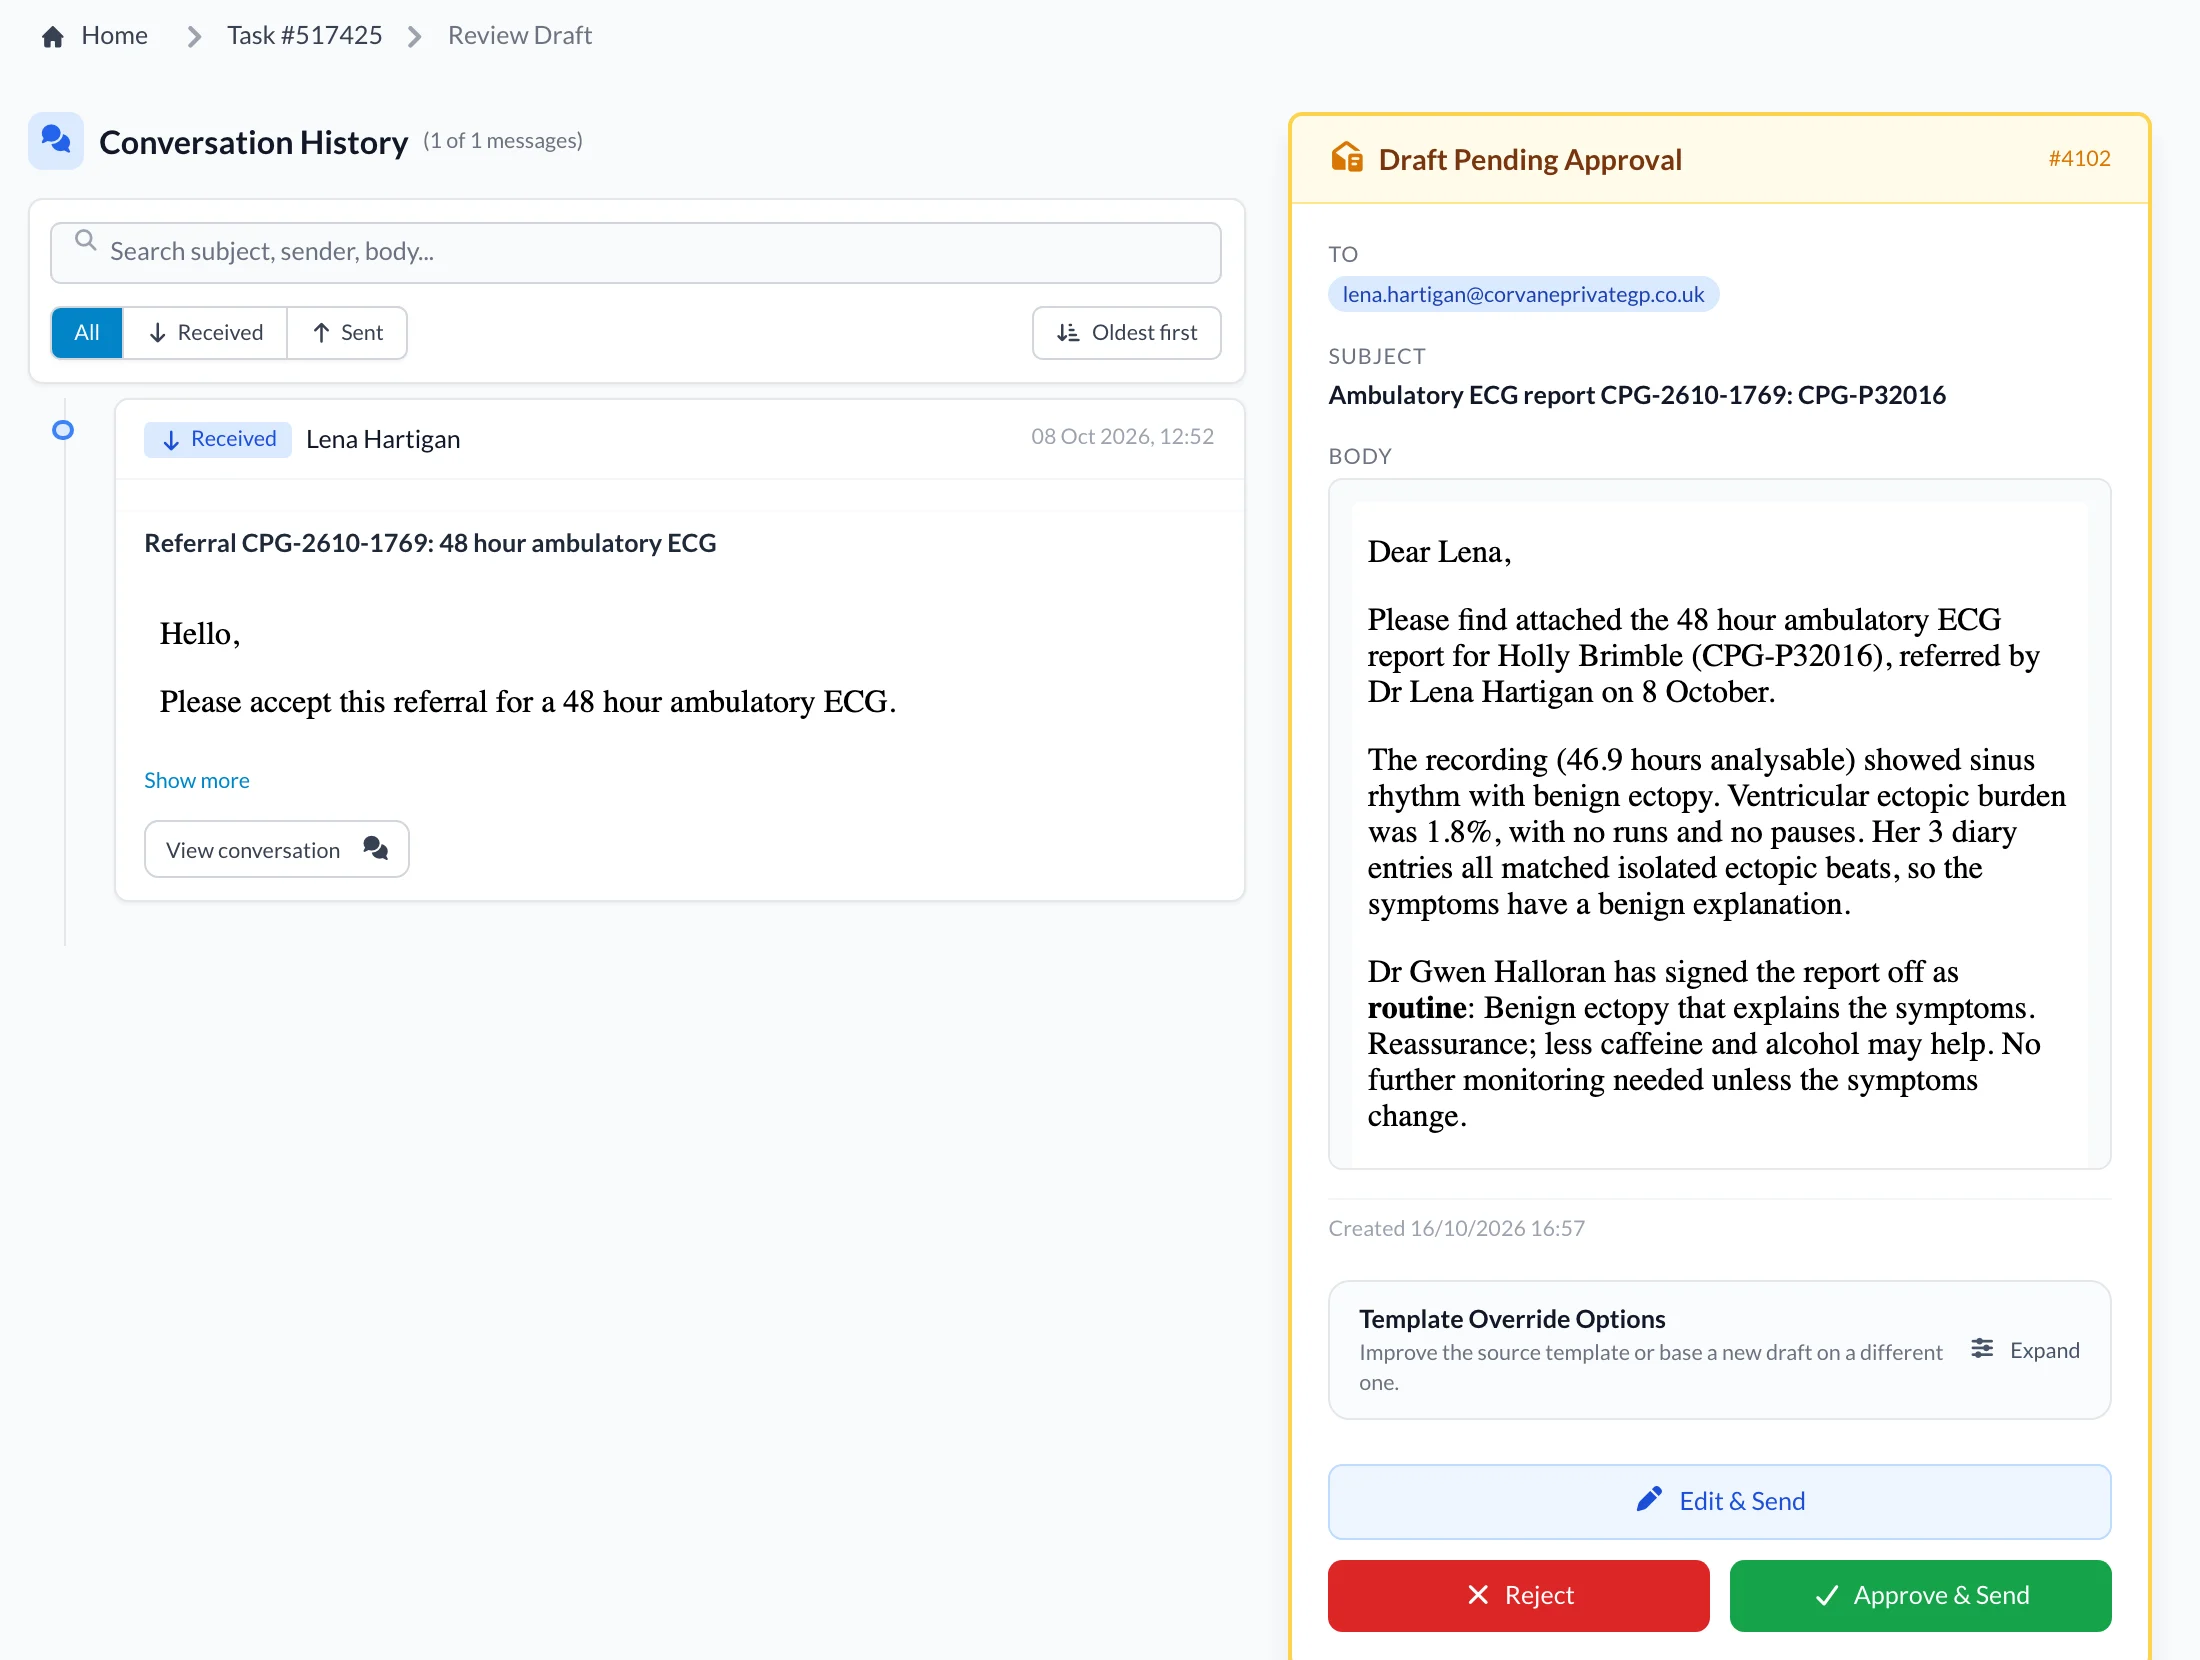Go to Home via house icon
The image size is (2200, 1660).
[x=53, y=37]
